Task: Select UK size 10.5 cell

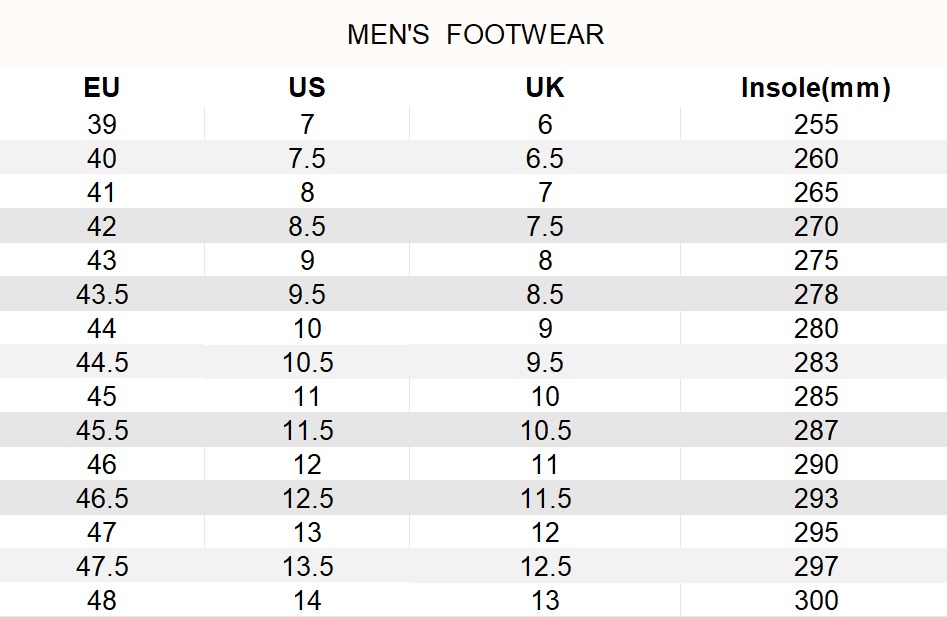Action: [545, 431]
